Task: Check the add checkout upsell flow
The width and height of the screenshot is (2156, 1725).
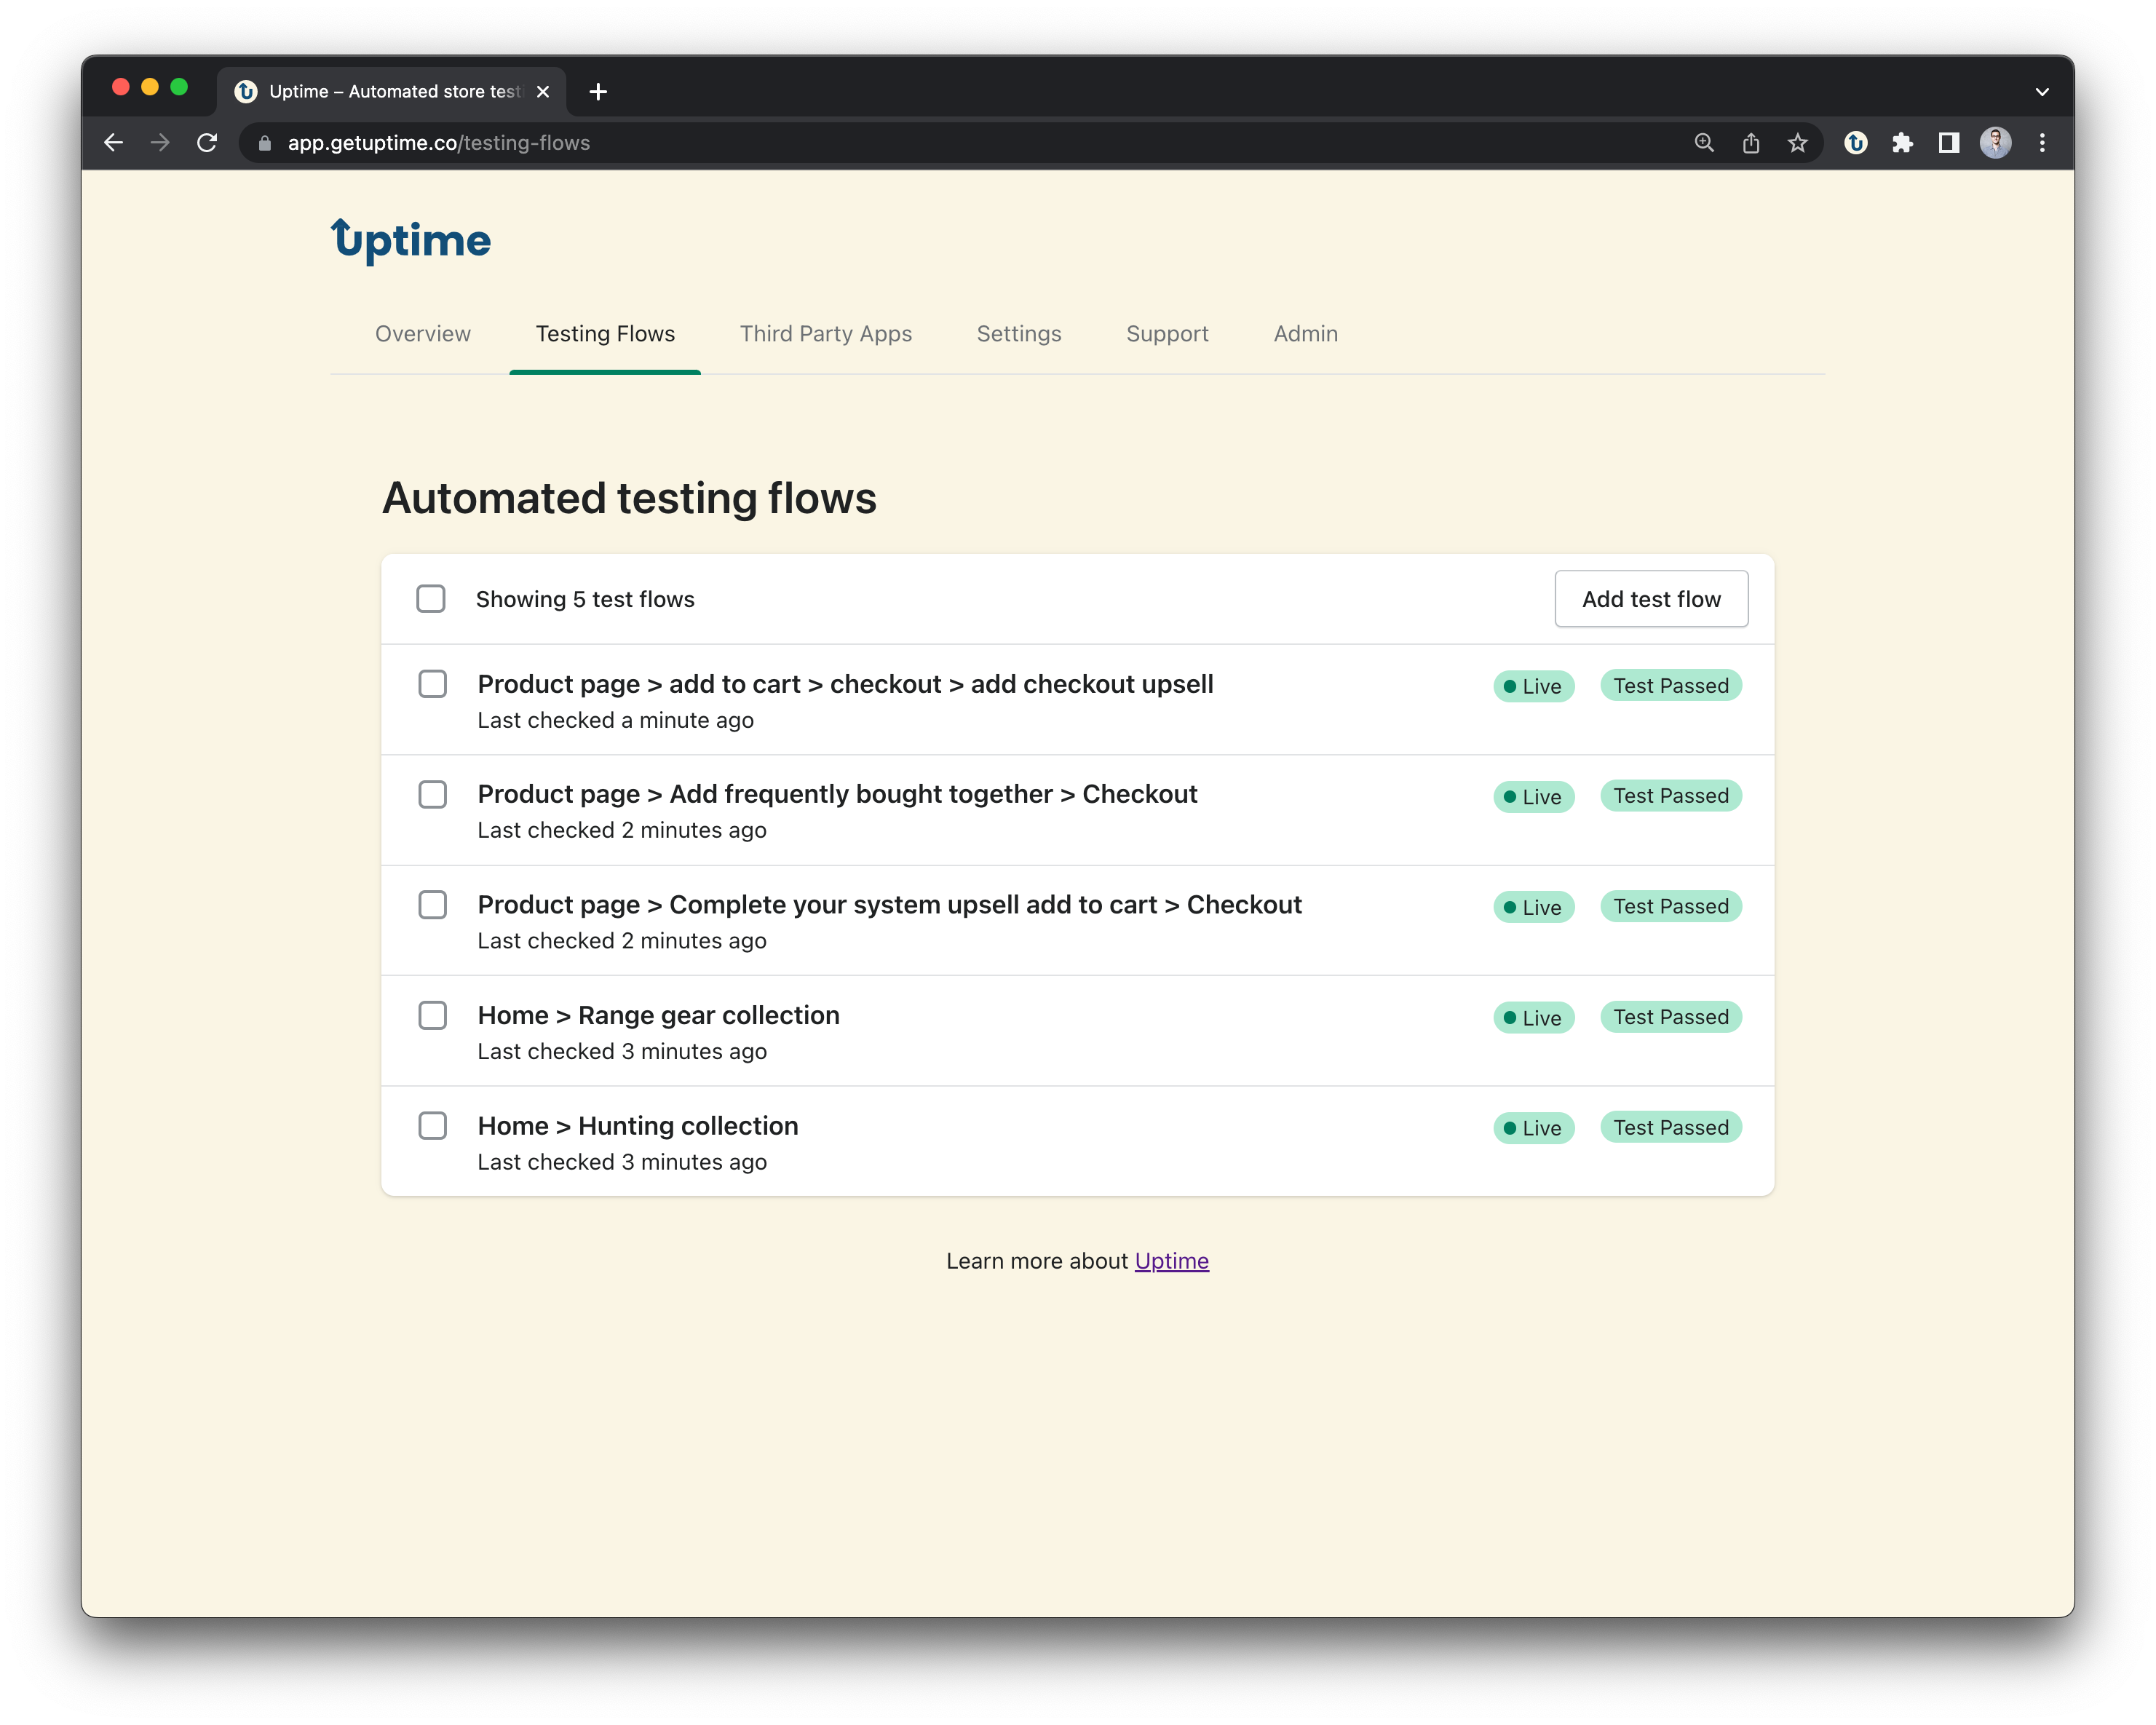Action: [433, 685]
